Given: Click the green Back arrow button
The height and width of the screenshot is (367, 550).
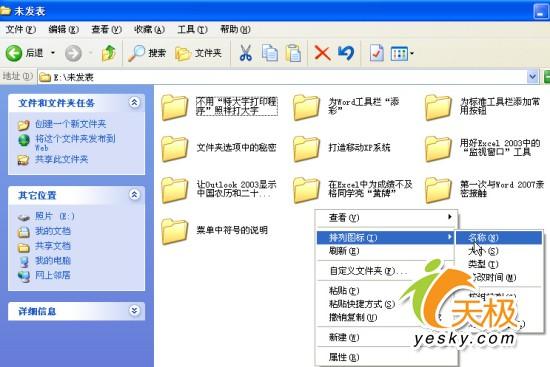Looking at the screenshot, I should pyautogui.click(x=14, y=53).
